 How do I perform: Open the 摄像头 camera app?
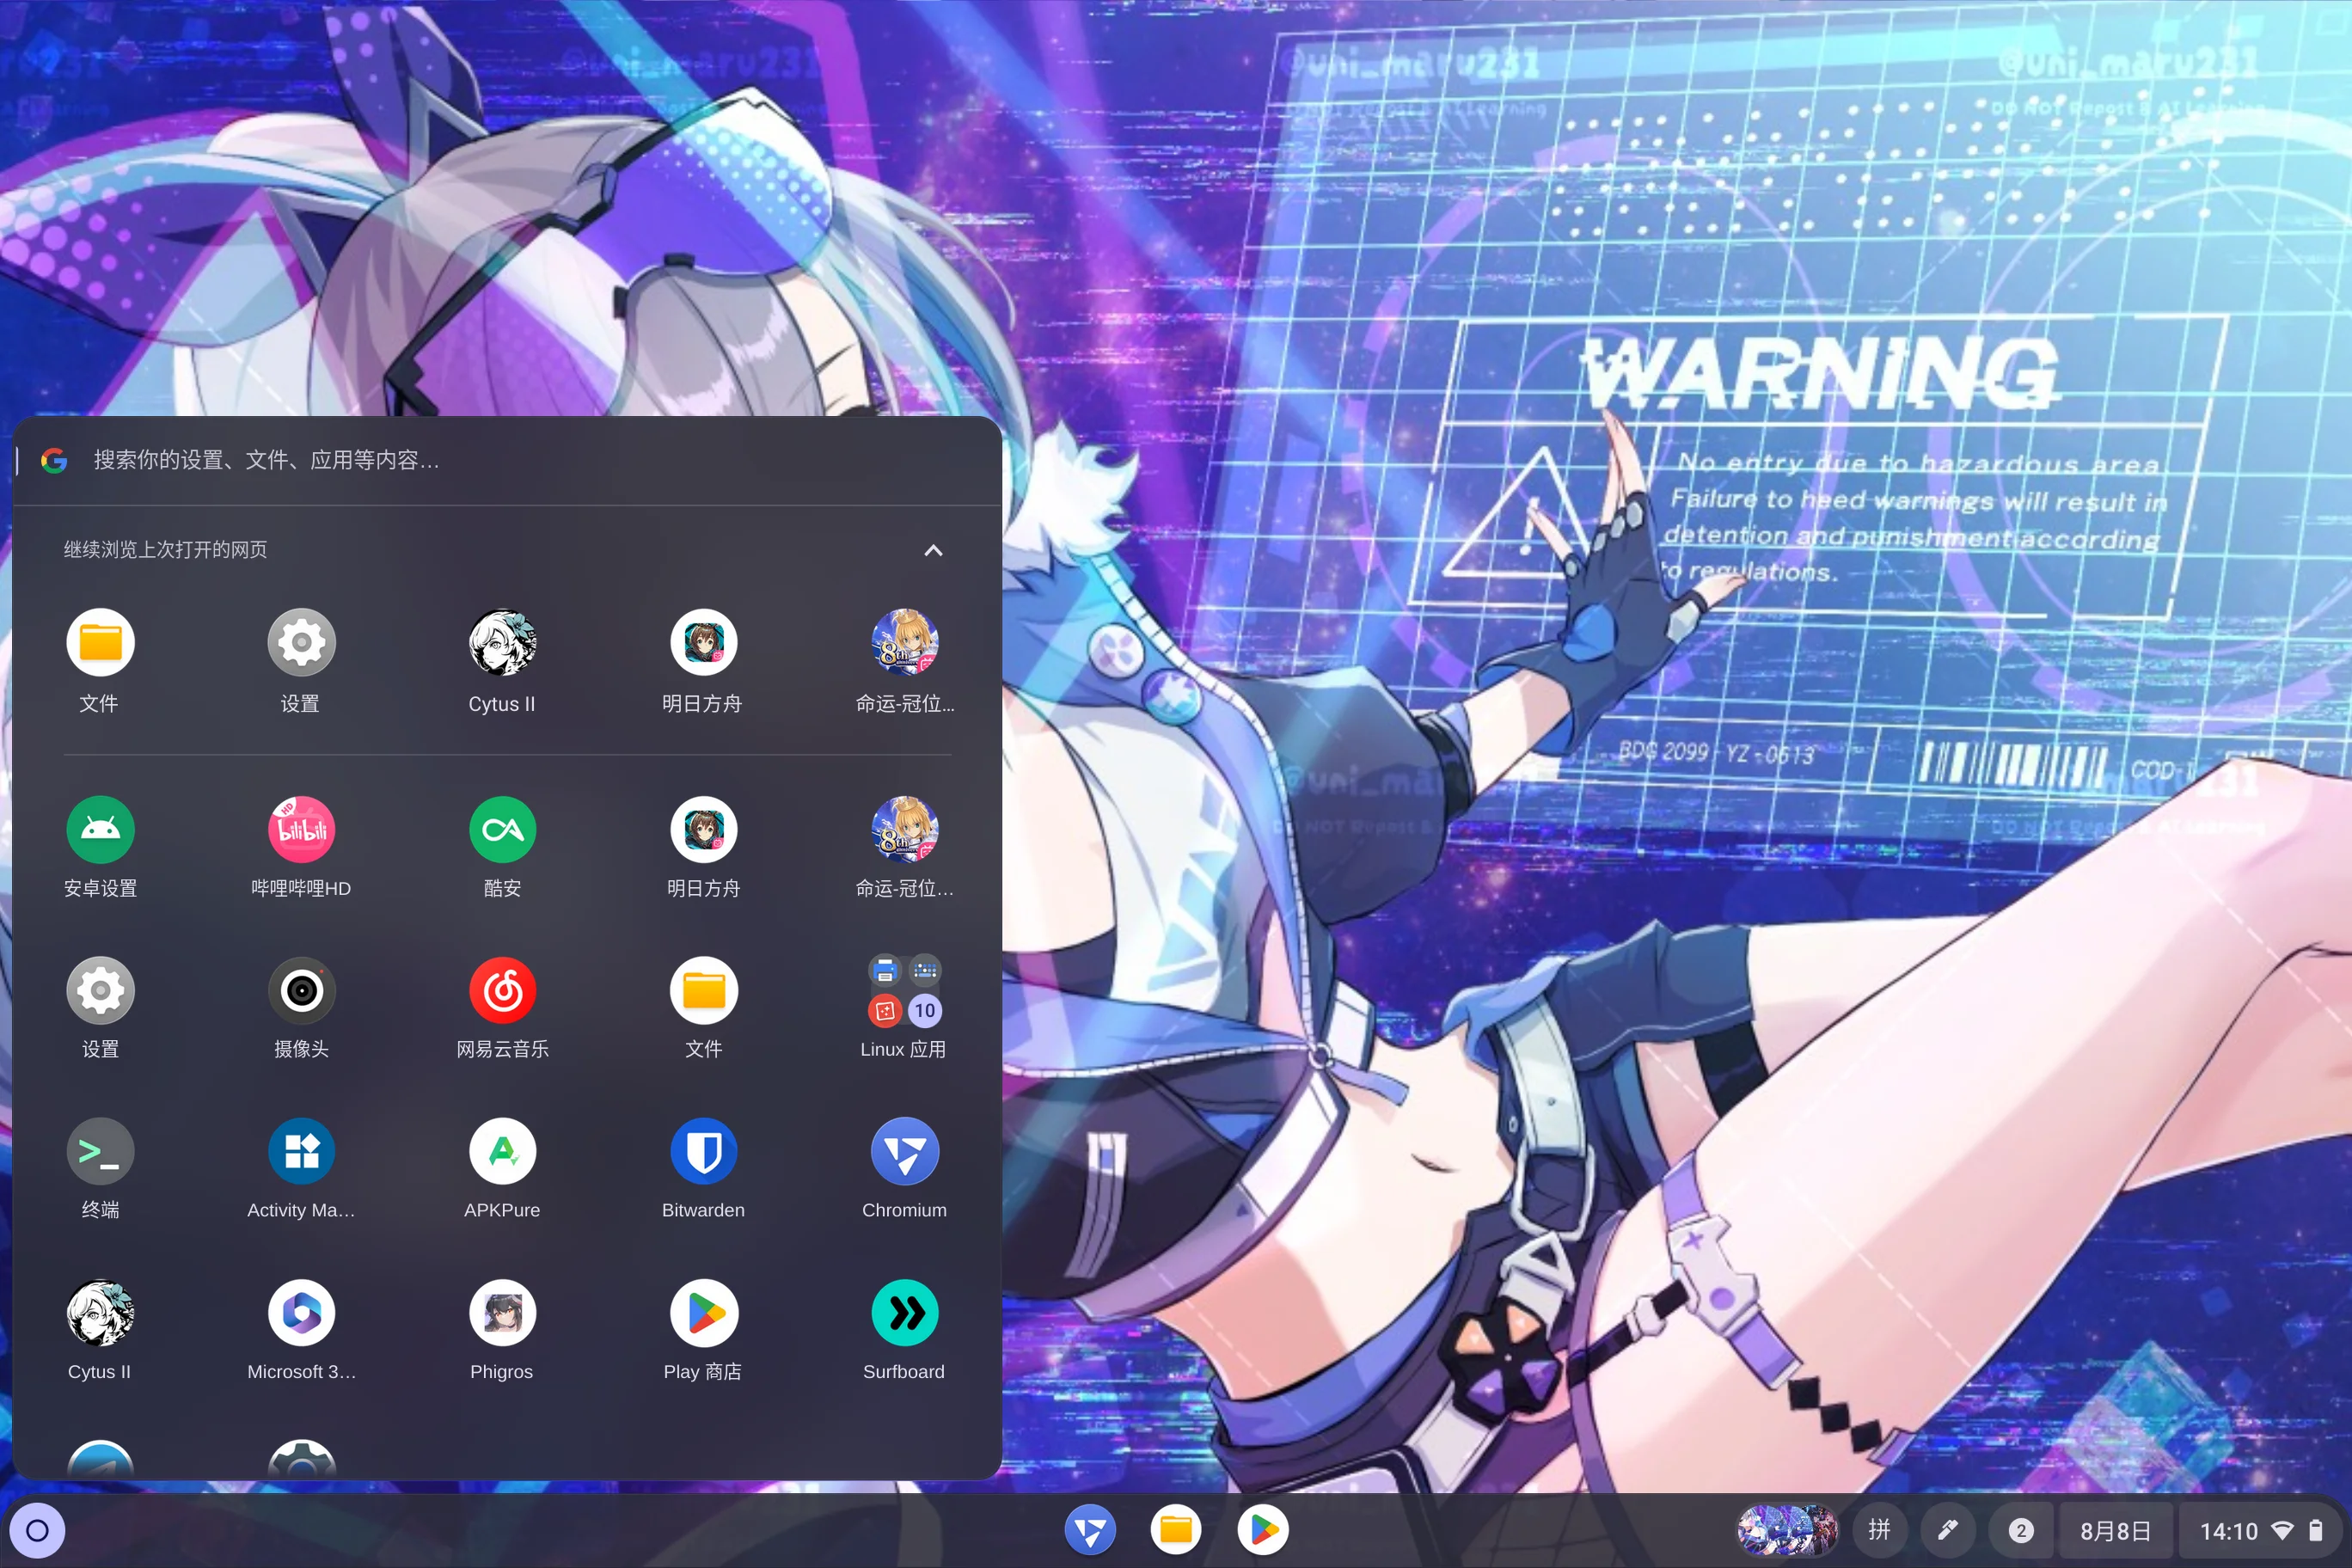301,990
